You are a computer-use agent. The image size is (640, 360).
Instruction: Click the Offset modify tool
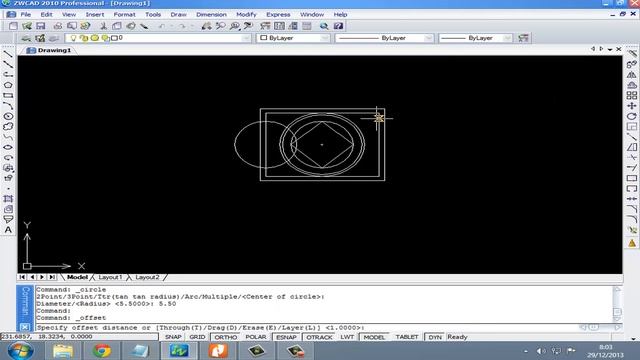(x=632, y=85)
